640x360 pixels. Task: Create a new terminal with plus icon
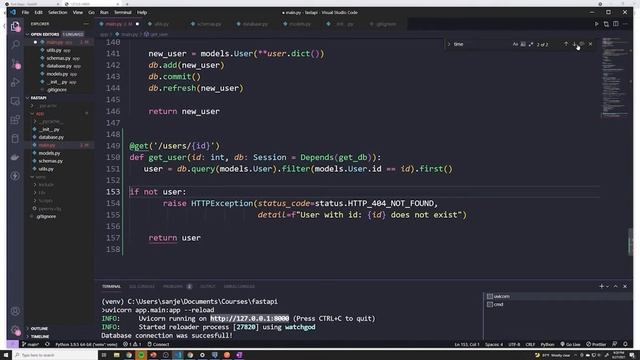[x=601, y=287]
